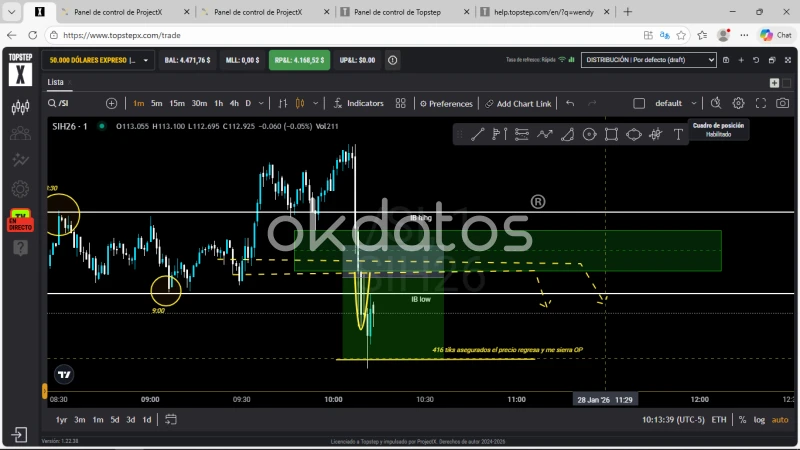Select the trend line drawing tool

477,134
